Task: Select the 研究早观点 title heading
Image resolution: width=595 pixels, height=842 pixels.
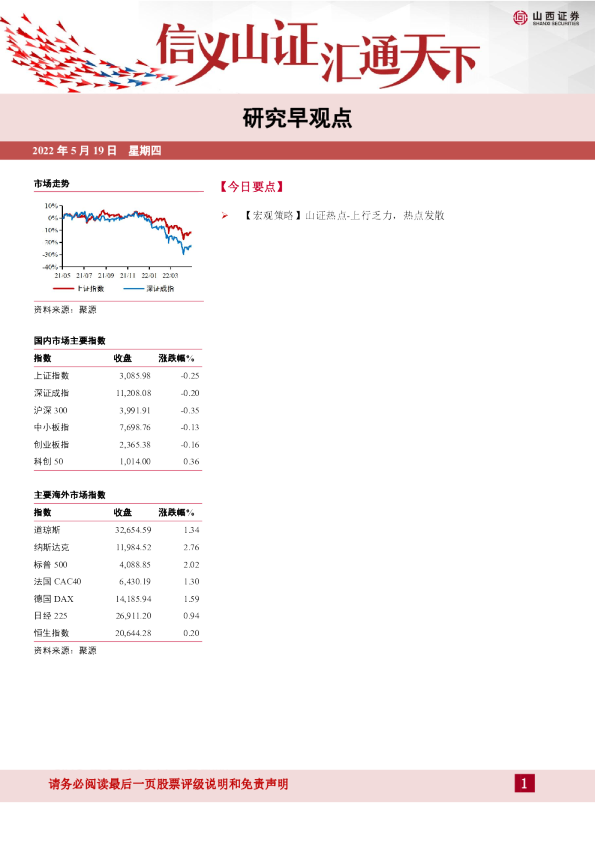Action: tap(297, 118)
